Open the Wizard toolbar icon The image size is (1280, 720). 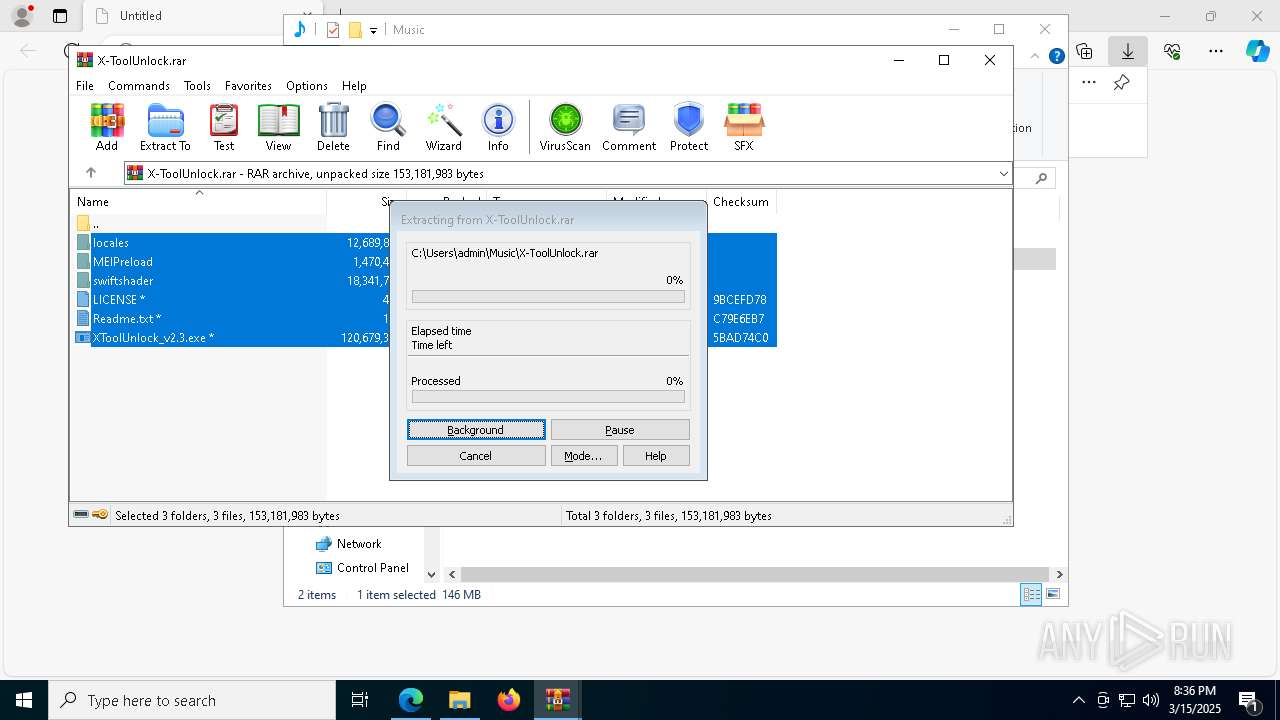[443, 127]
